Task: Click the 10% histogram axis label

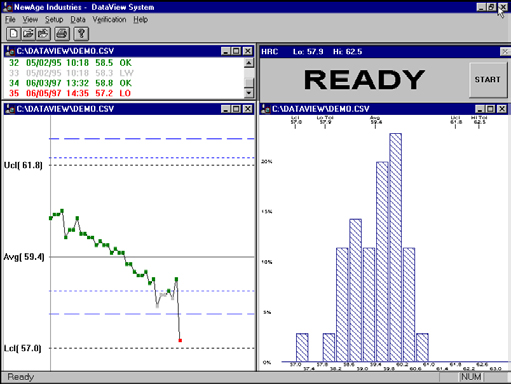Action: click(x=266, y=262)
